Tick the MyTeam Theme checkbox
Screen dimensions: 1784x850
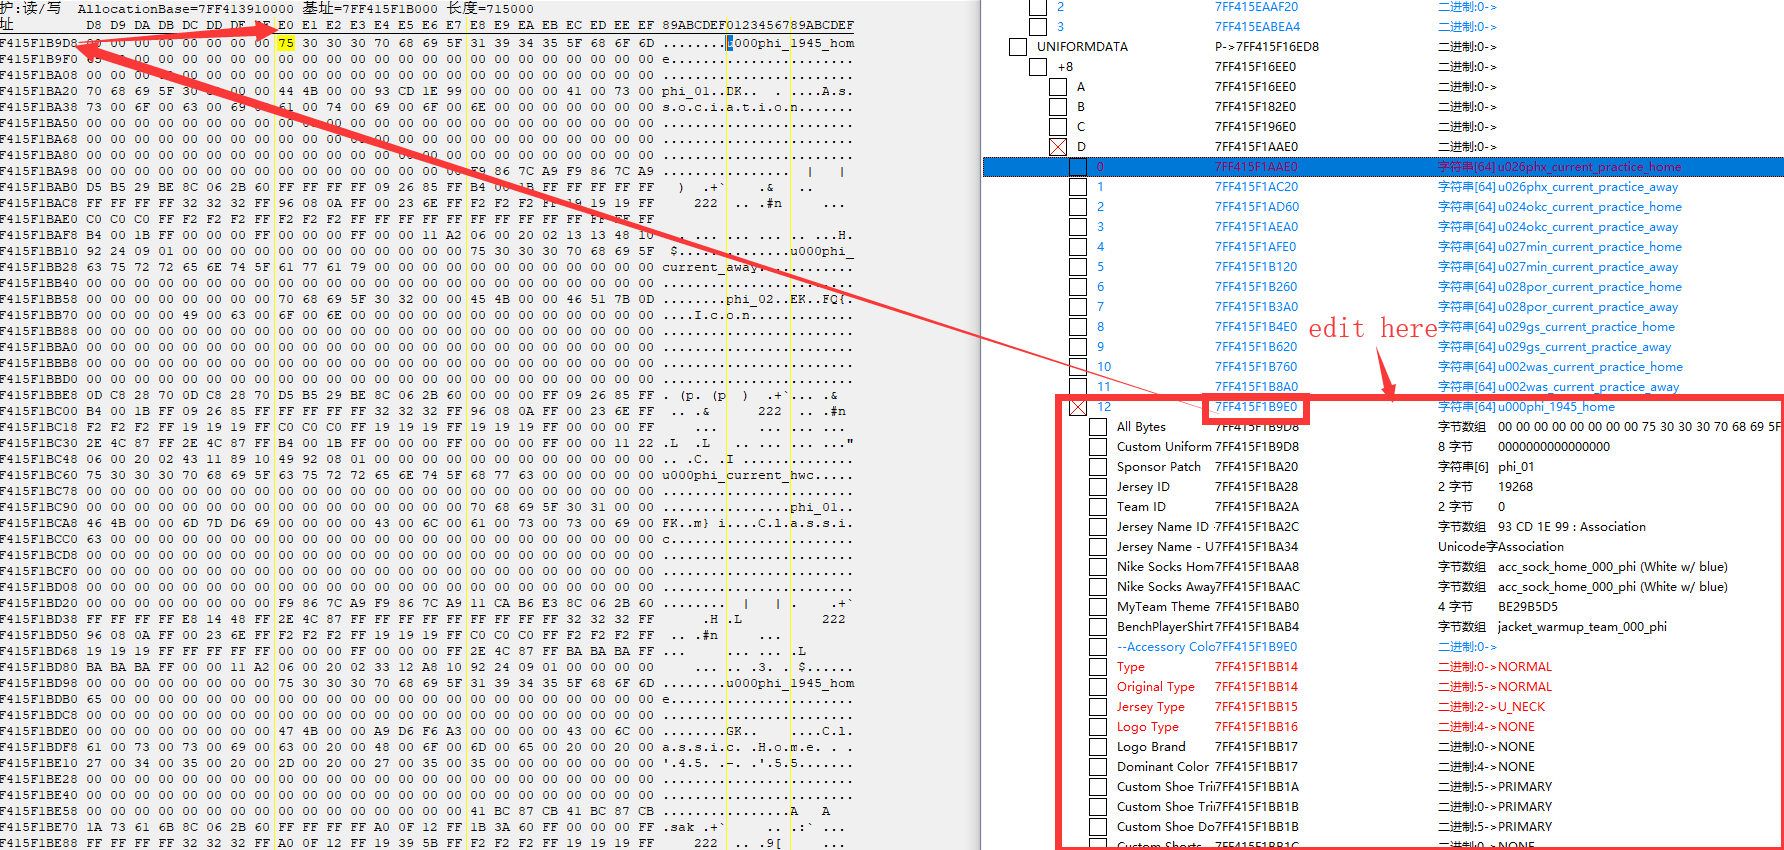[1098, 607]
